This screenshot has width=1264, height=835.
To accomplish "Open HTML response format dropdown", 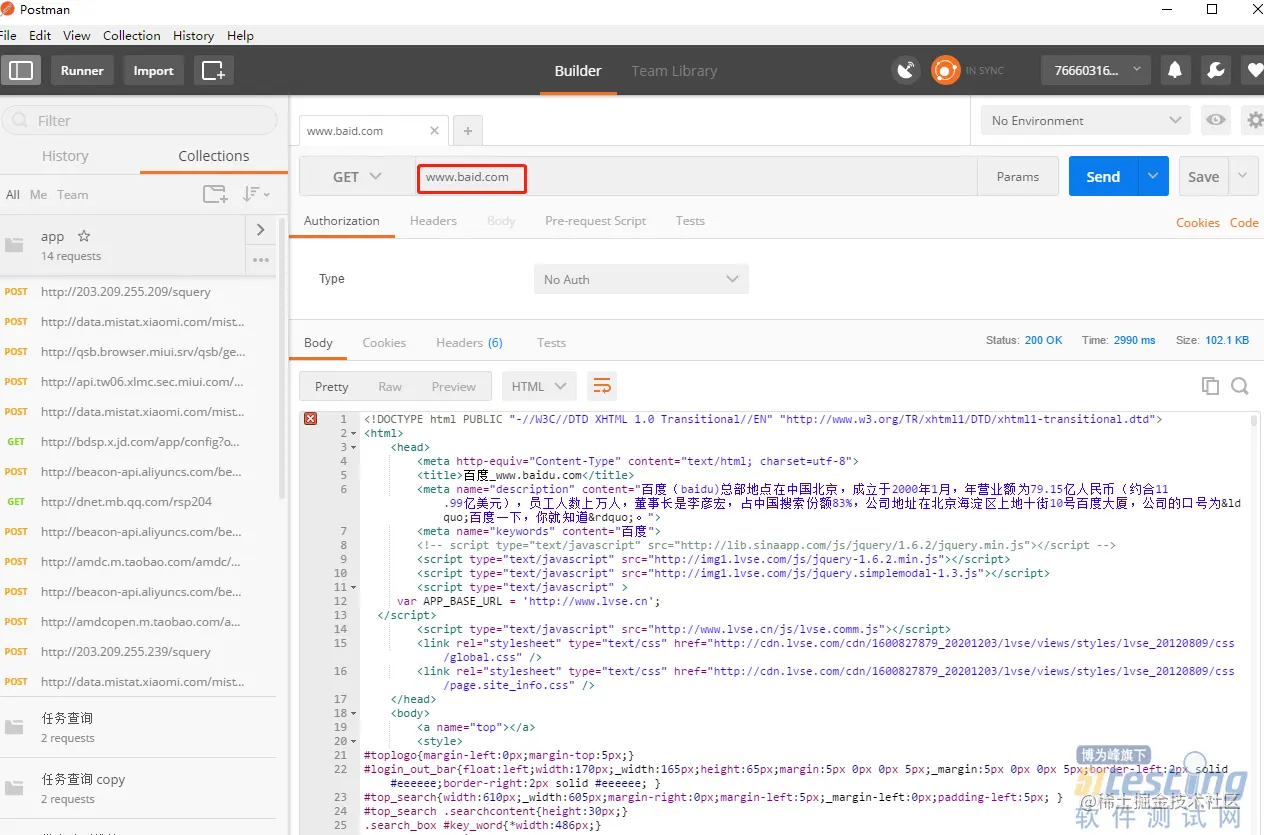I will pos(538,386).
